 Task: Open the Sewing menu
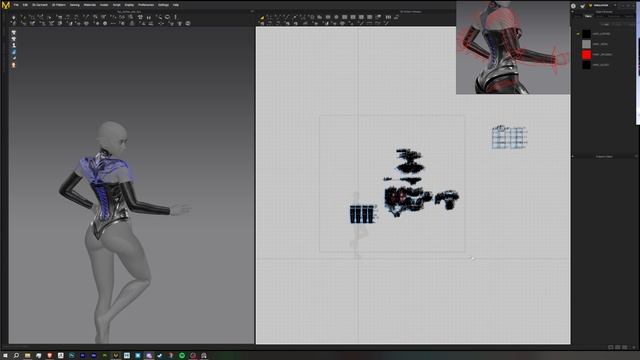75,5
